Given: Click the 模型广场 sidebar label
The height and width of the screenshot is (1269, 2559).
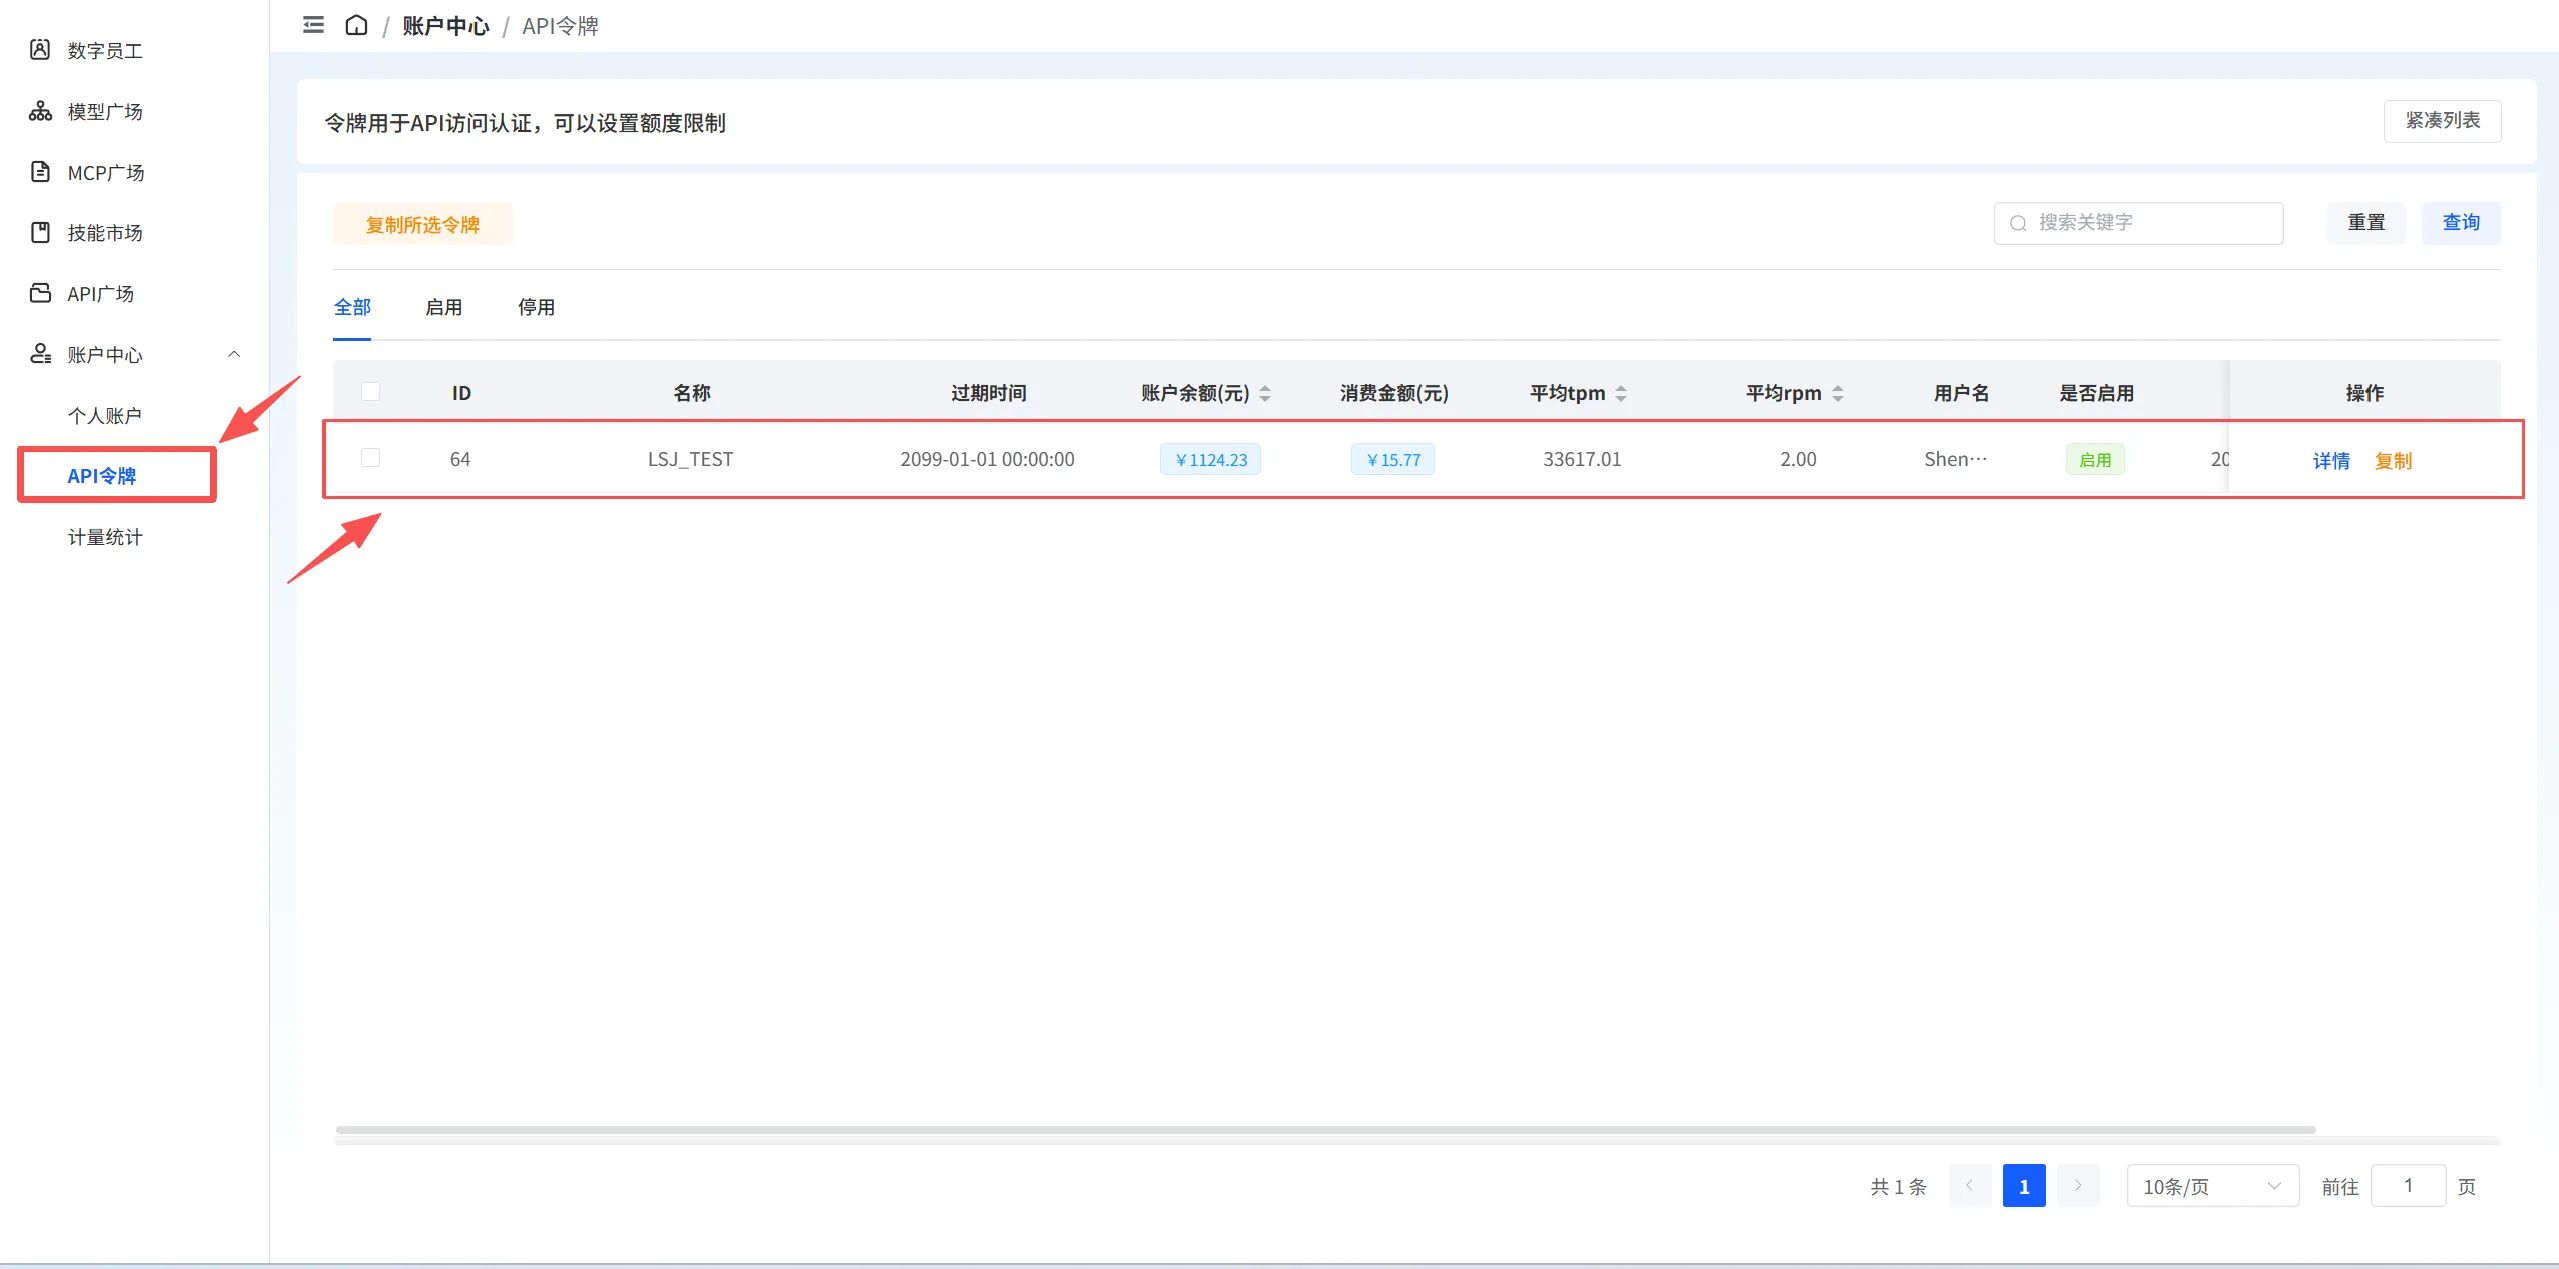Looking at the screenshot, I should pos(105,111).
